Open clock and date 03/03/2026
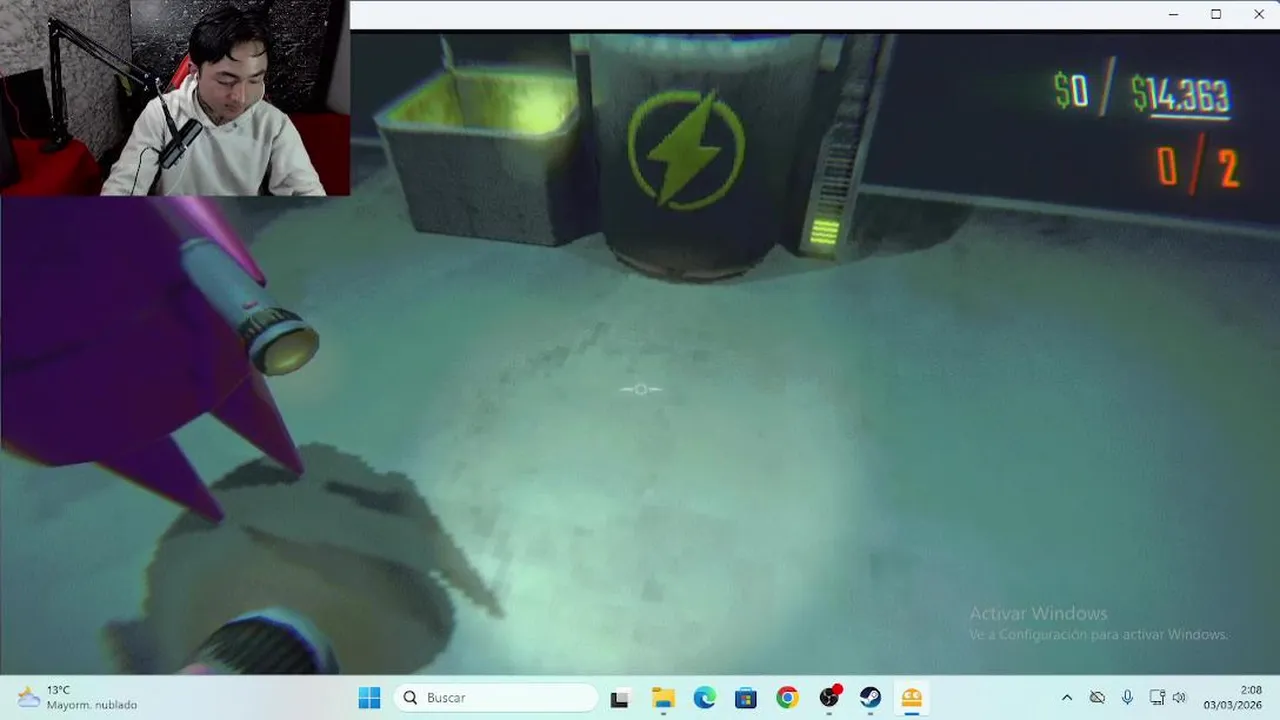Screen dimensions: 1280x720 click(x=1233, y=698)
